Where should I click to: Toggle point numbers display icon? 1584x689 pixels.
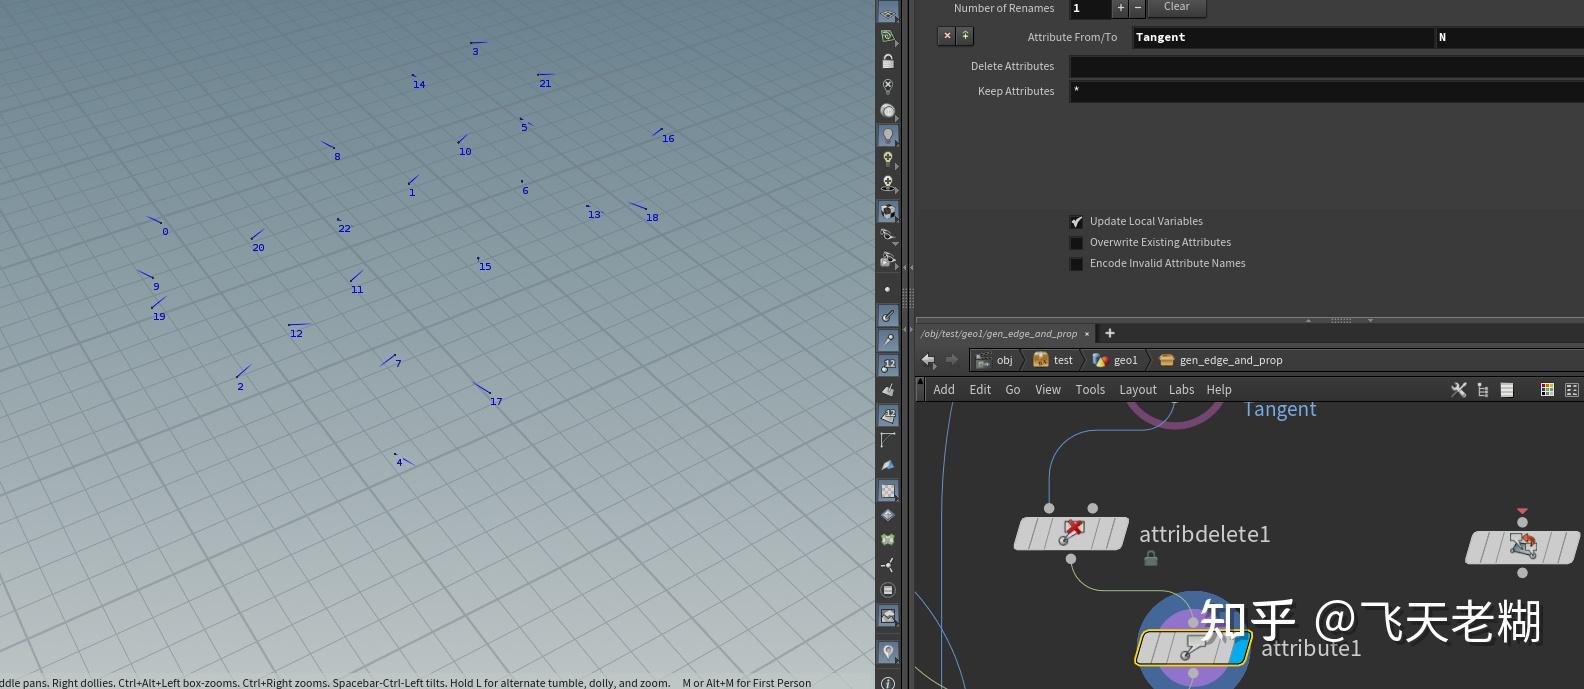(888, 365)
